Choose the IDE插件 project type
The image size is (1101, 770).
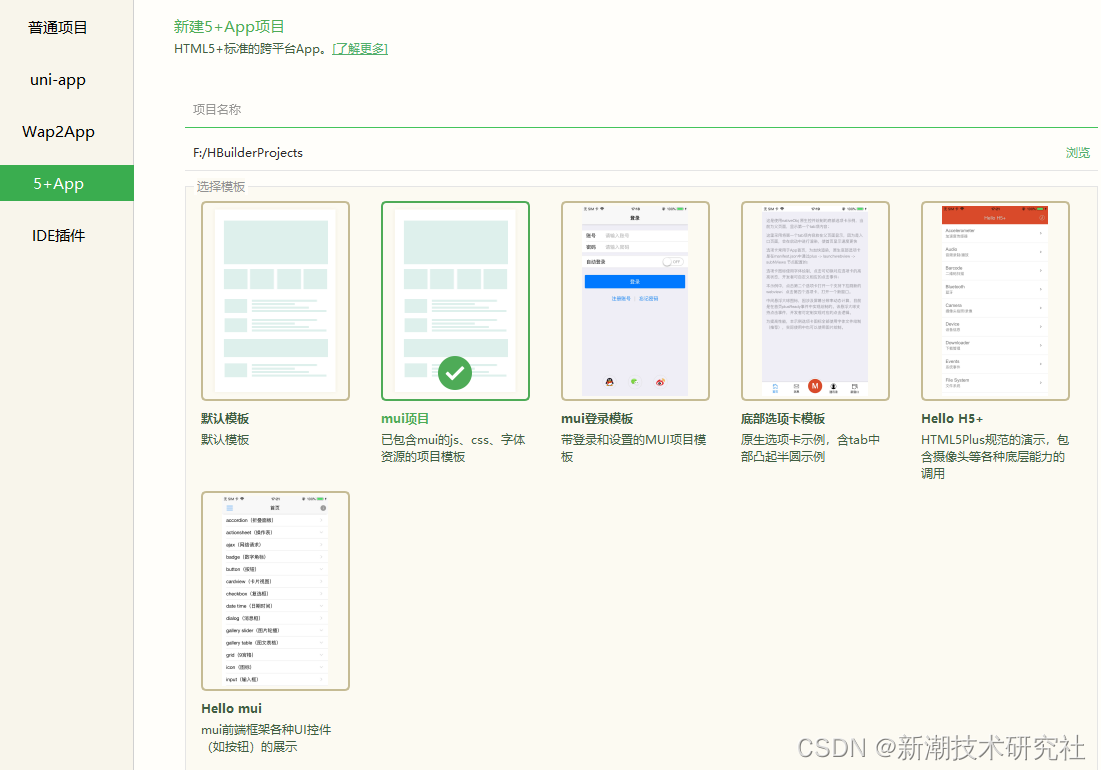coord(58,235)
